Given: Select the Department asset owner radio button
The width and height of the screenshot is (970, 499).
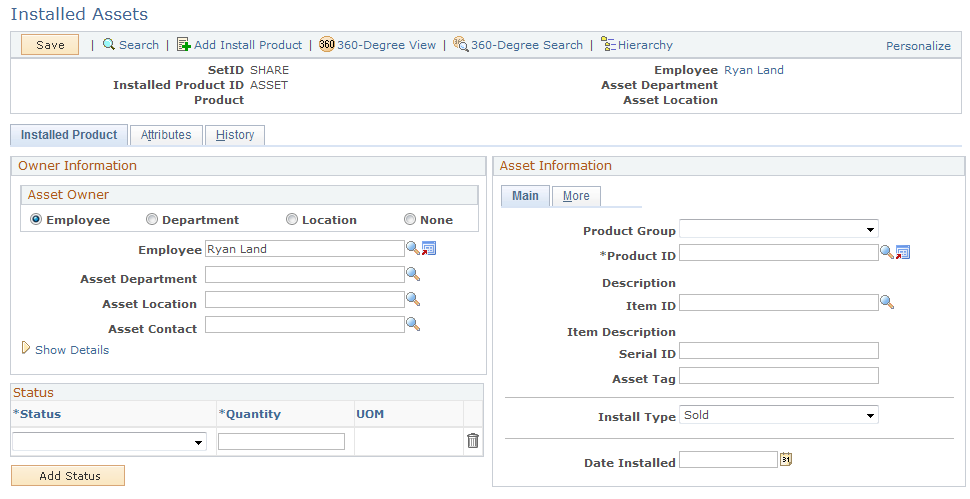Looking at the screenshot, I should [x=152, y=220].
